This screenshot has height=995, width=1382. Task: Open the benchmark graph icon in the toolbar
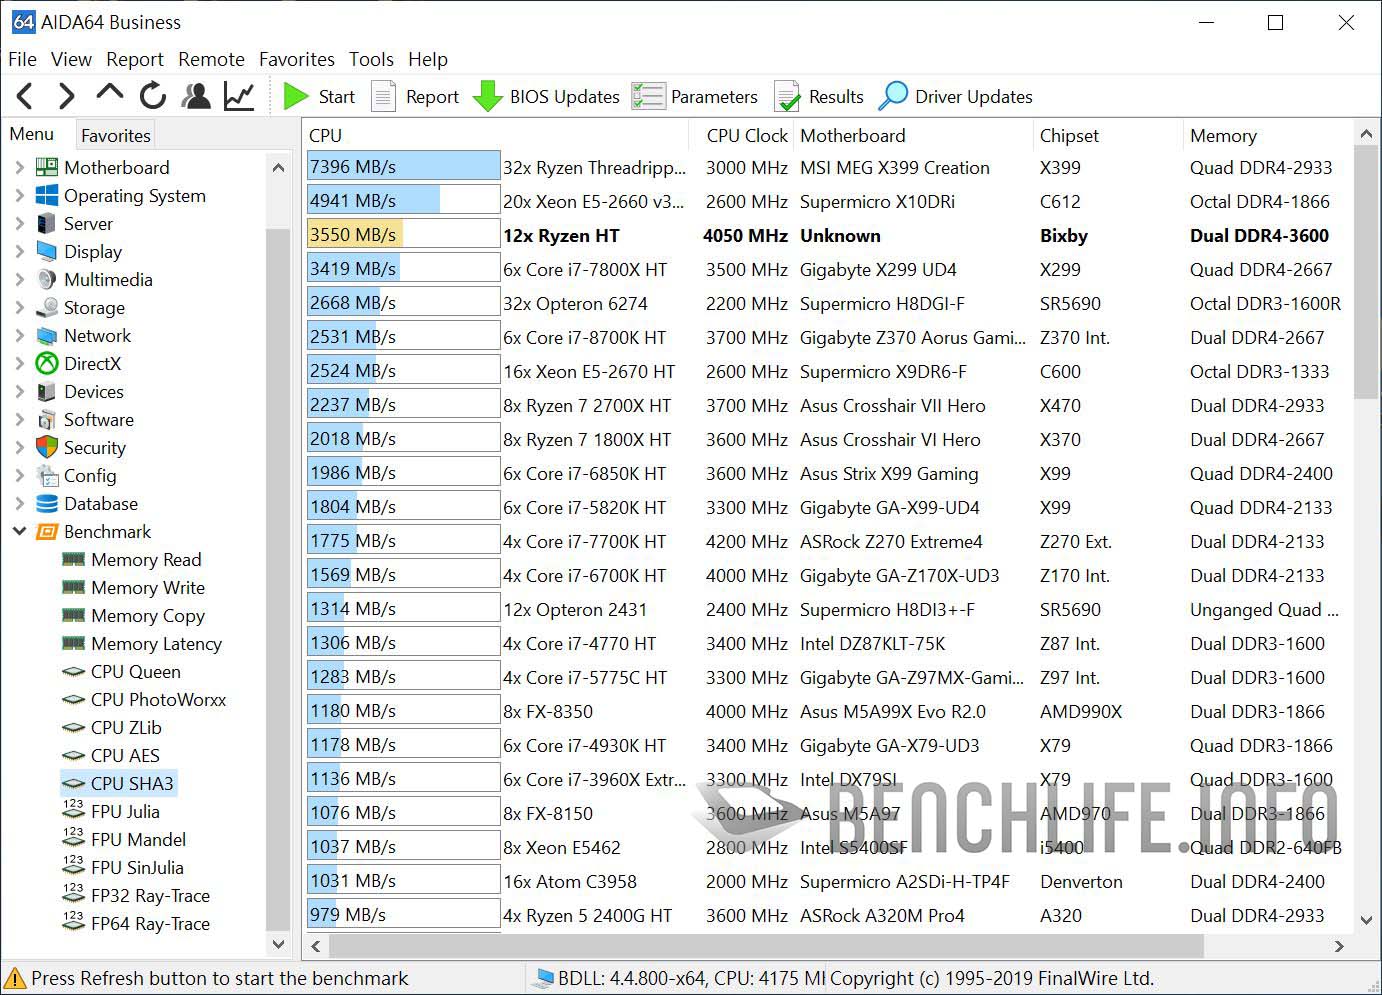(x=240, y=96)
